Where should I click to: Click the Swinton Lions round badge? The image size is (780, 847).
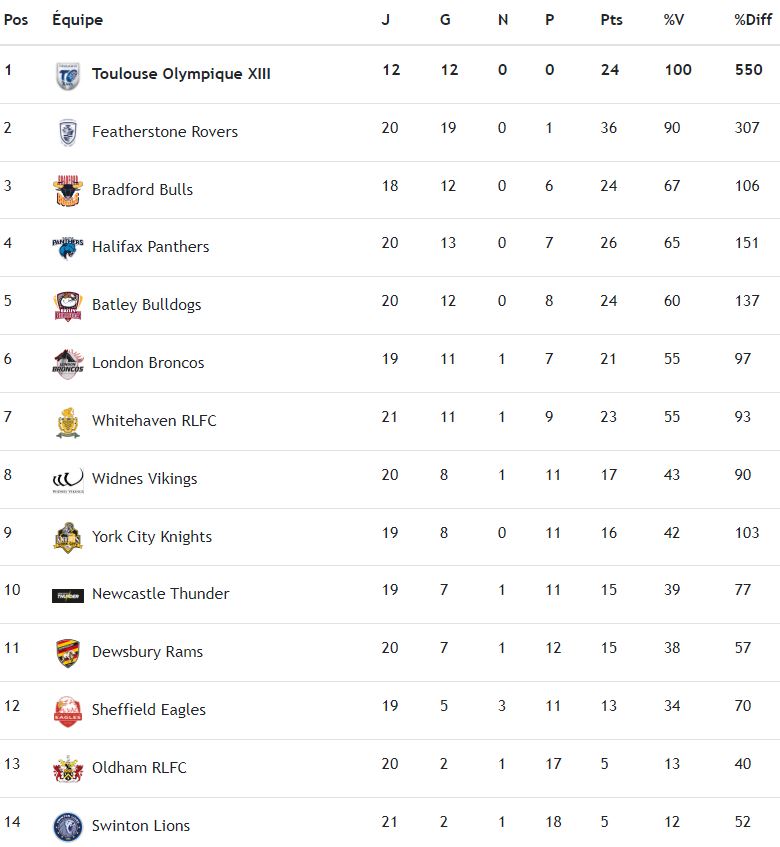click(68, 826)
